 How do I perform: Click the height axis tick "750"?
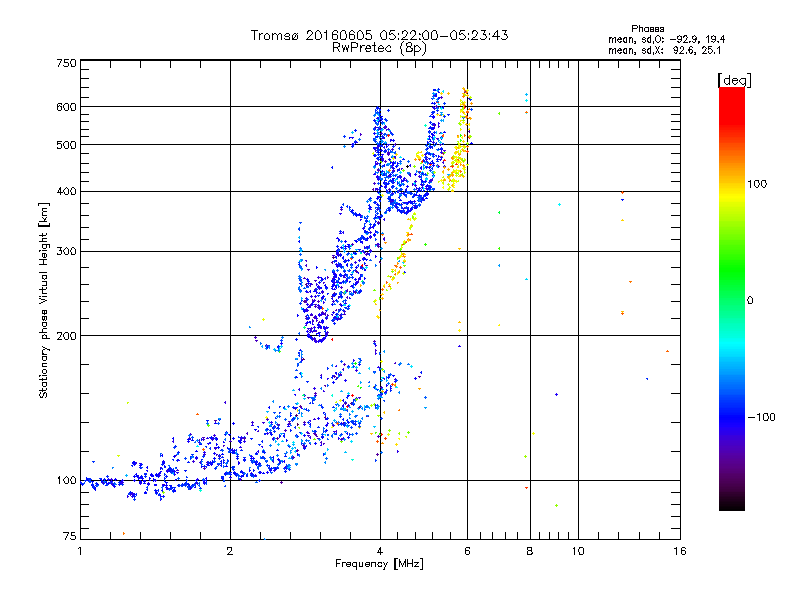(66, 63)
